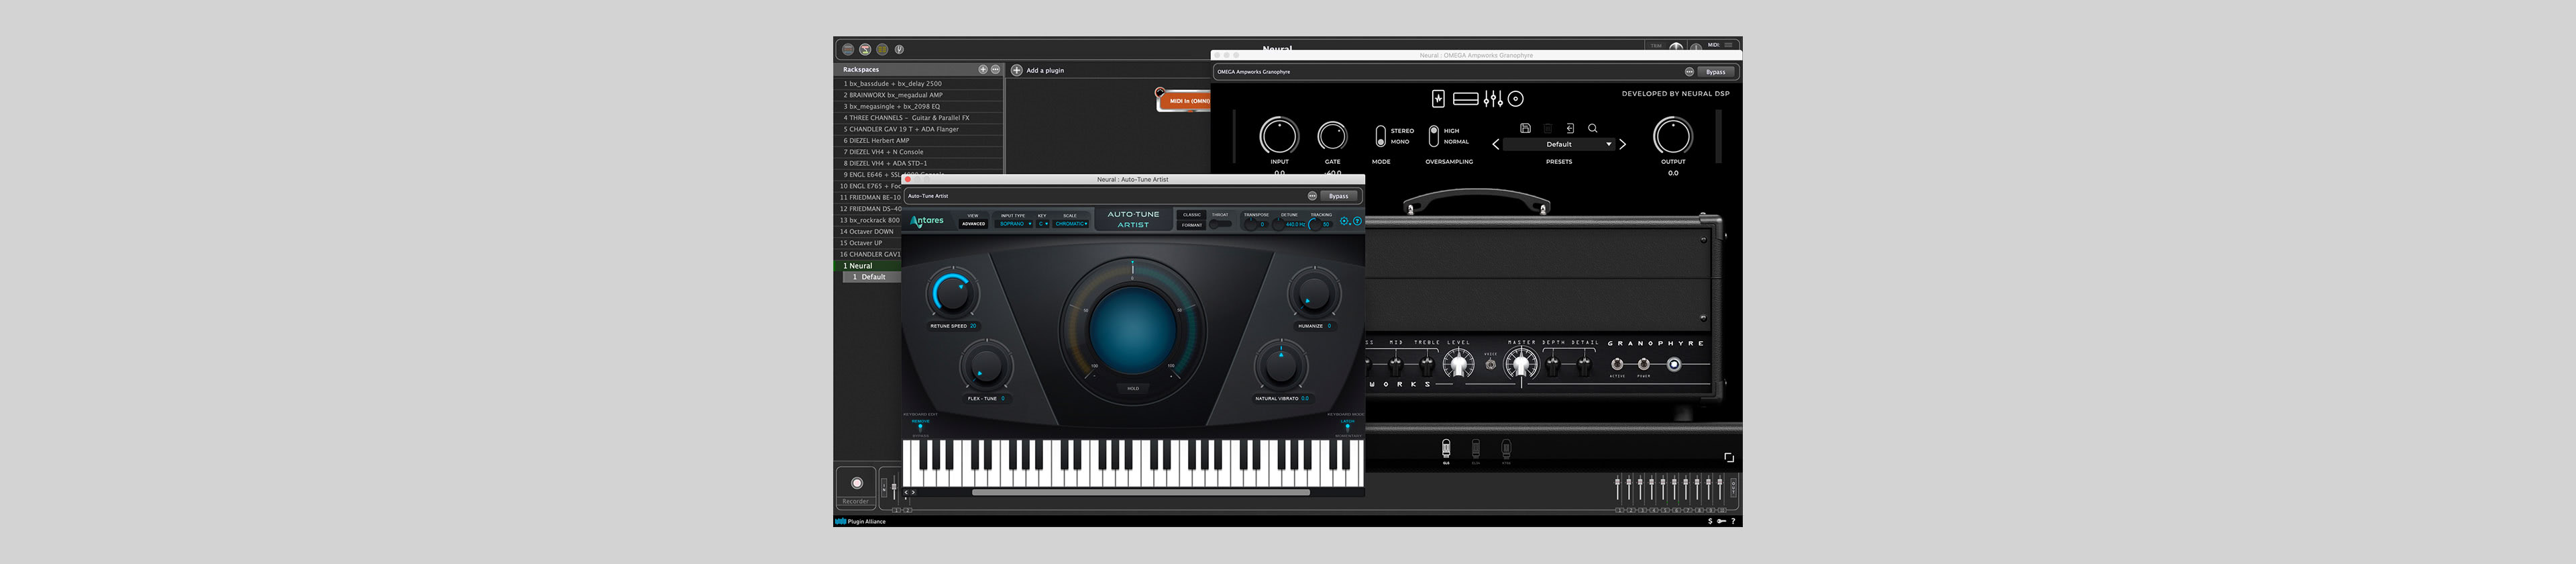This screenshot has width=2576, height=564.
Task: Open the Rackspaces more options menu
Action: tap(995, 70)
